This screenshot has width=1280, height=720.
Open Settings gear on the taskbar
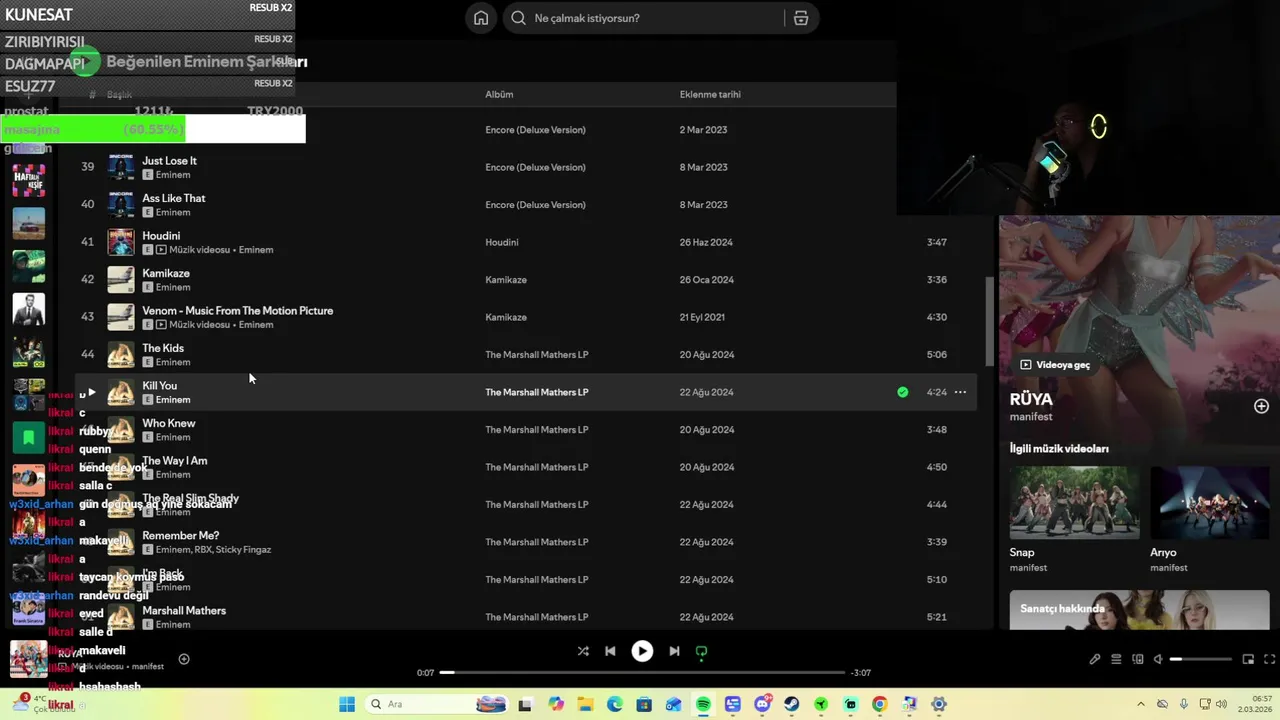(938, 704)
